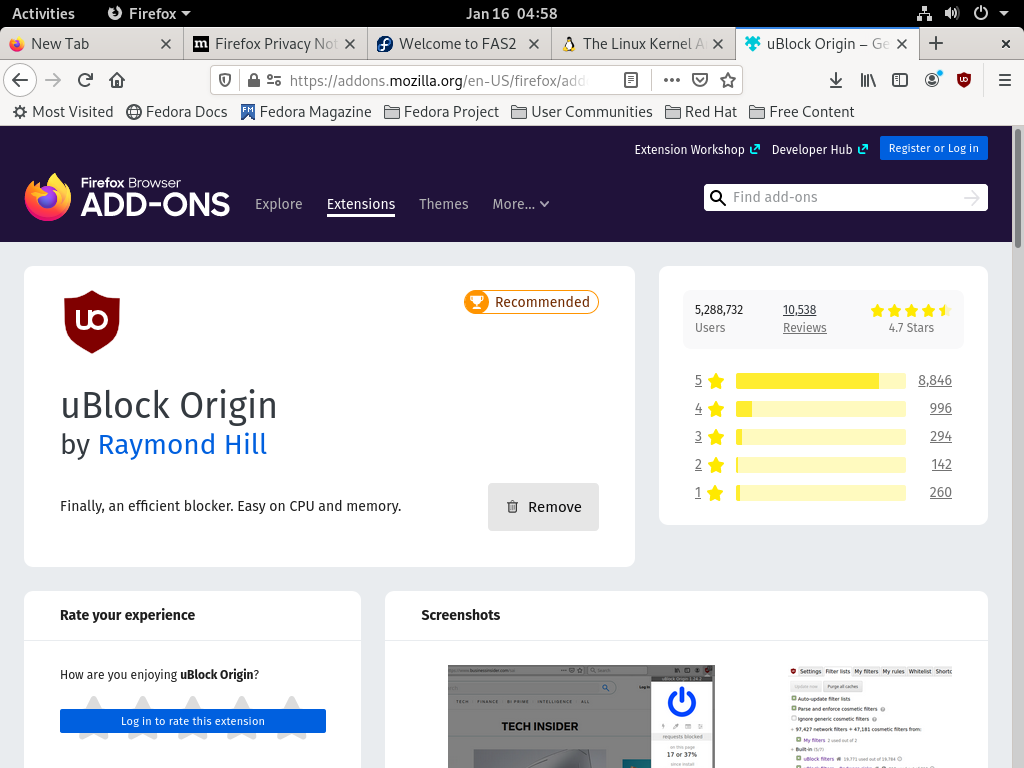
Task: Reload the current page
Action: (x=85, y=80)
